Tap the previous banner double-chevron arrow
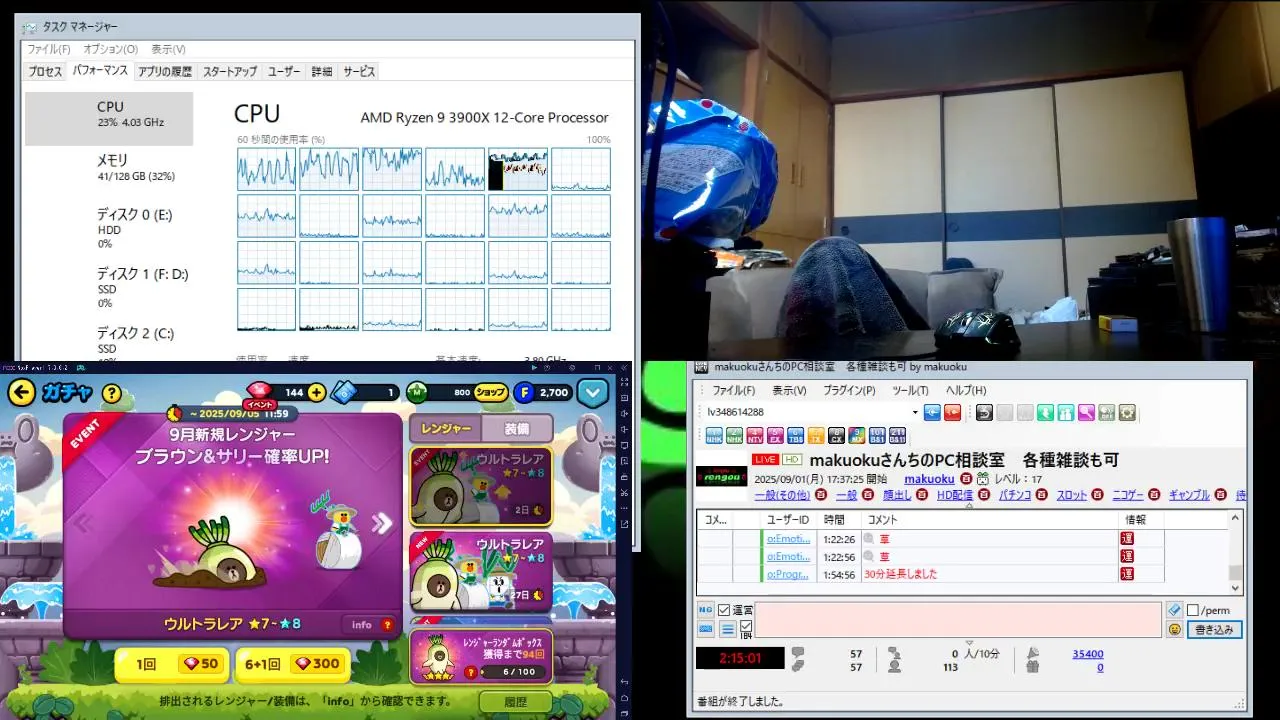Image resolution: width=1280 pixels, height=720 pixels. pos(84,523)
